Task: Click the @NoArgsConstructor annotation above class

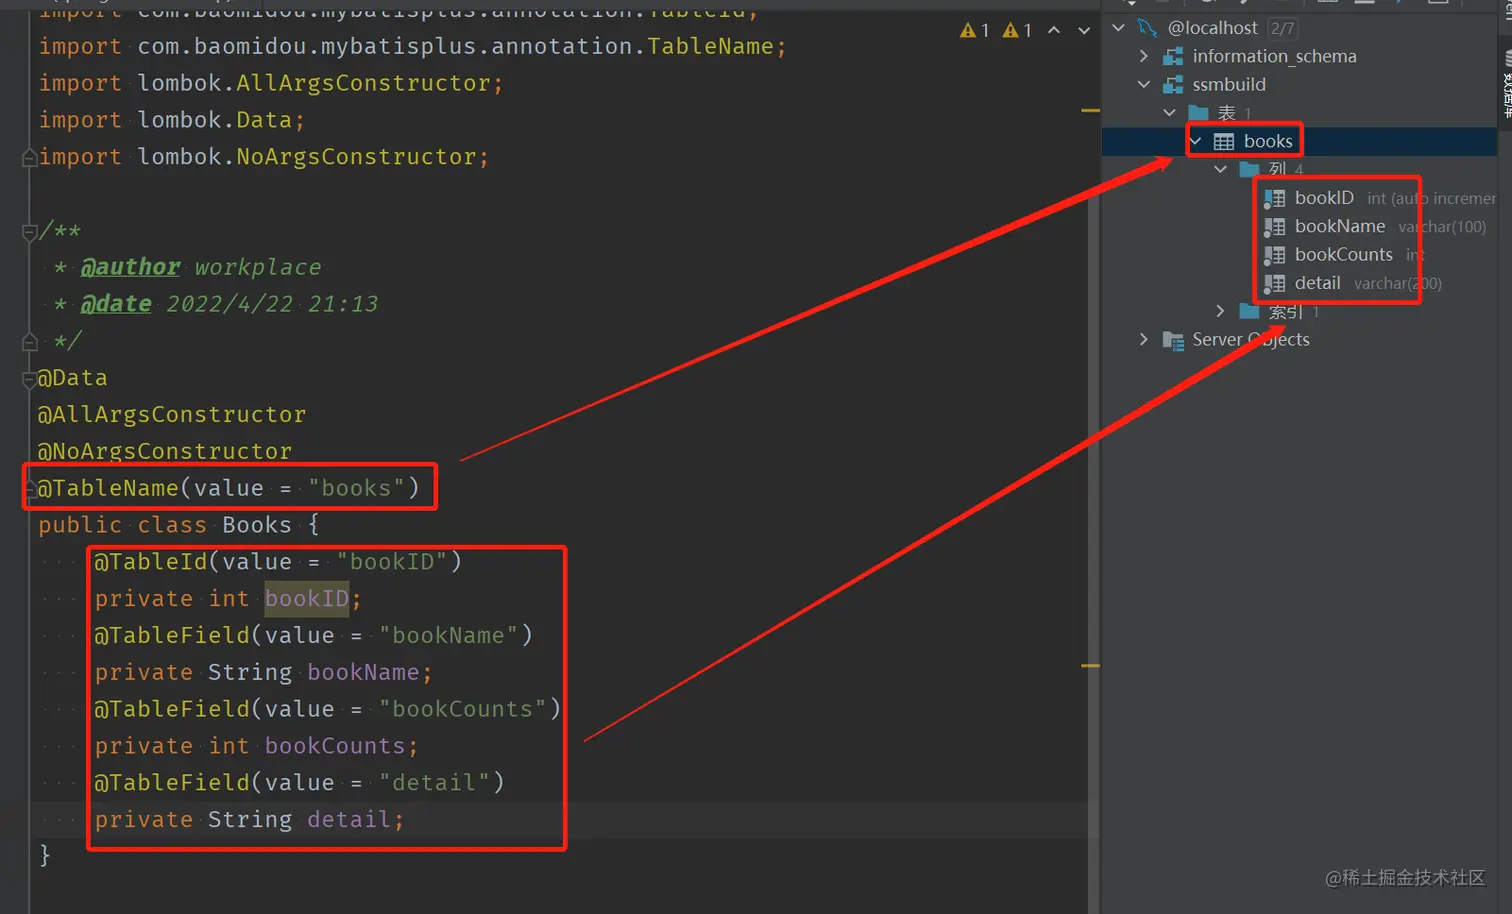Action: point(165,451)
